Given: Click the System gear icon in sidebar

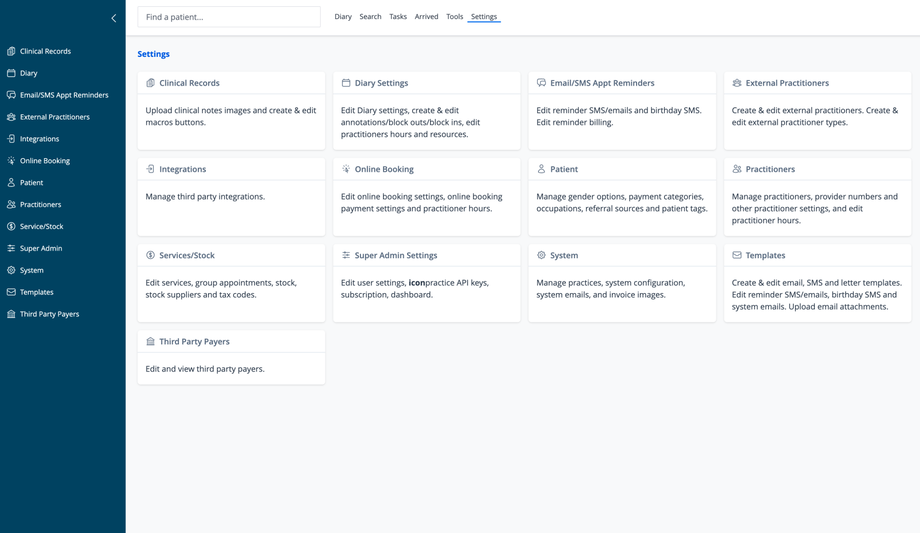Looking at the screenshot, I should (x=11, y=270).
